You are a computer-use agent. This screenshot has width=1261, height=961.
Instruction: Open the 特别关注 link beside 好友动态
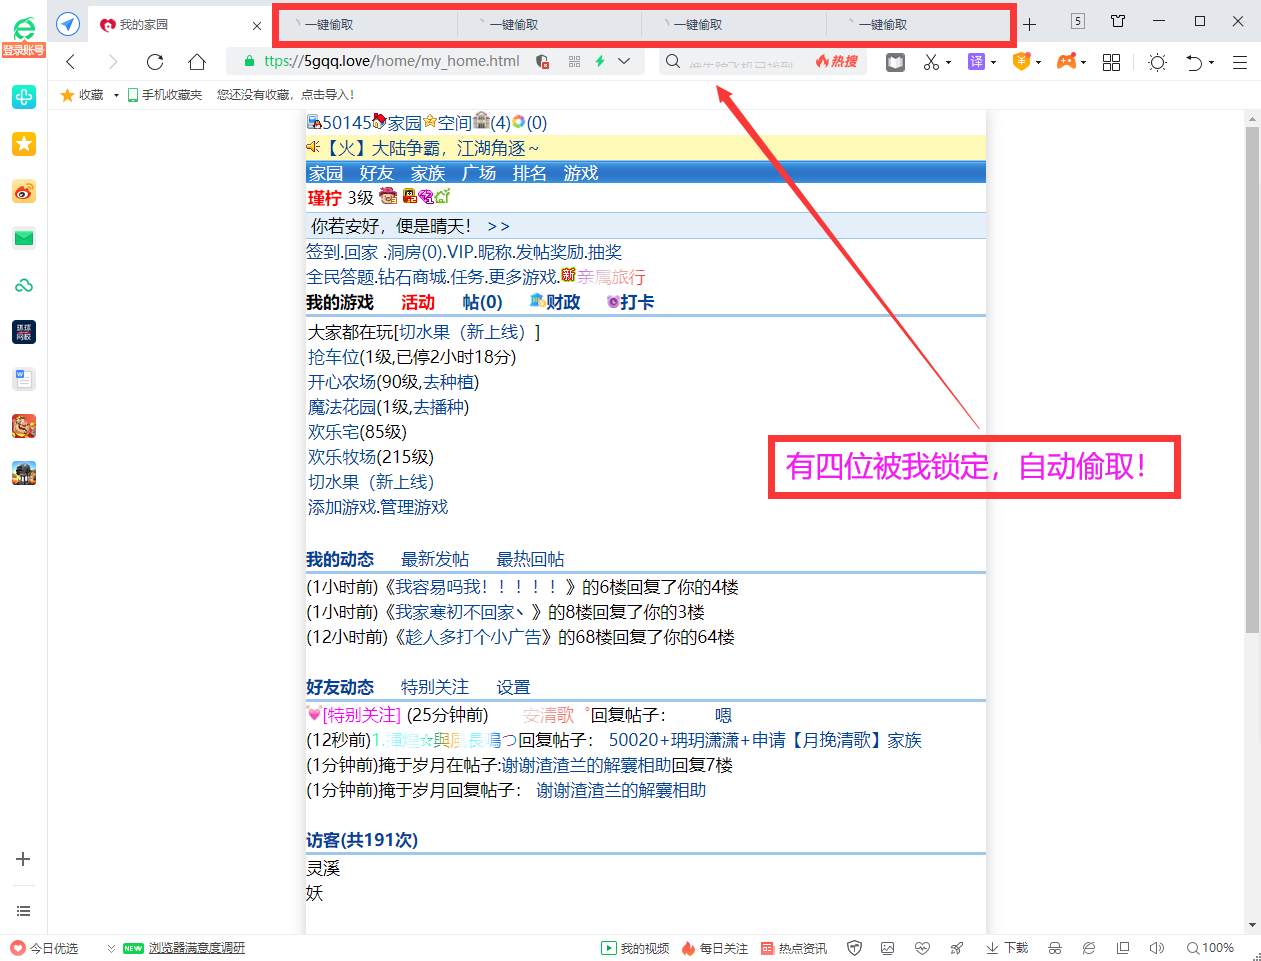tap(435, 687)
